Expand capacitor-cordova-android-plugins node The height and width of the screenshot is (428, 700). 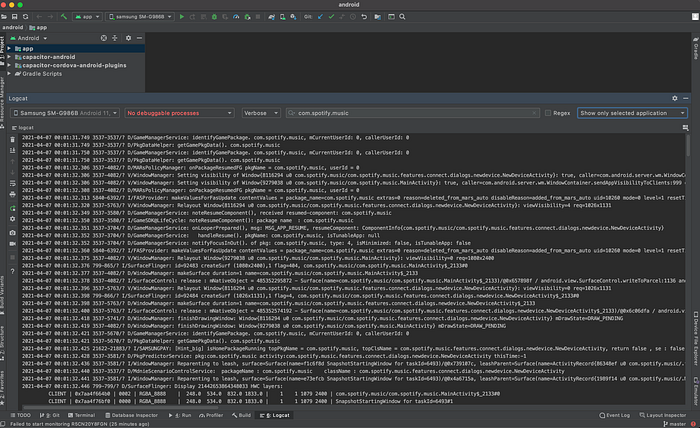pos(9,65)
